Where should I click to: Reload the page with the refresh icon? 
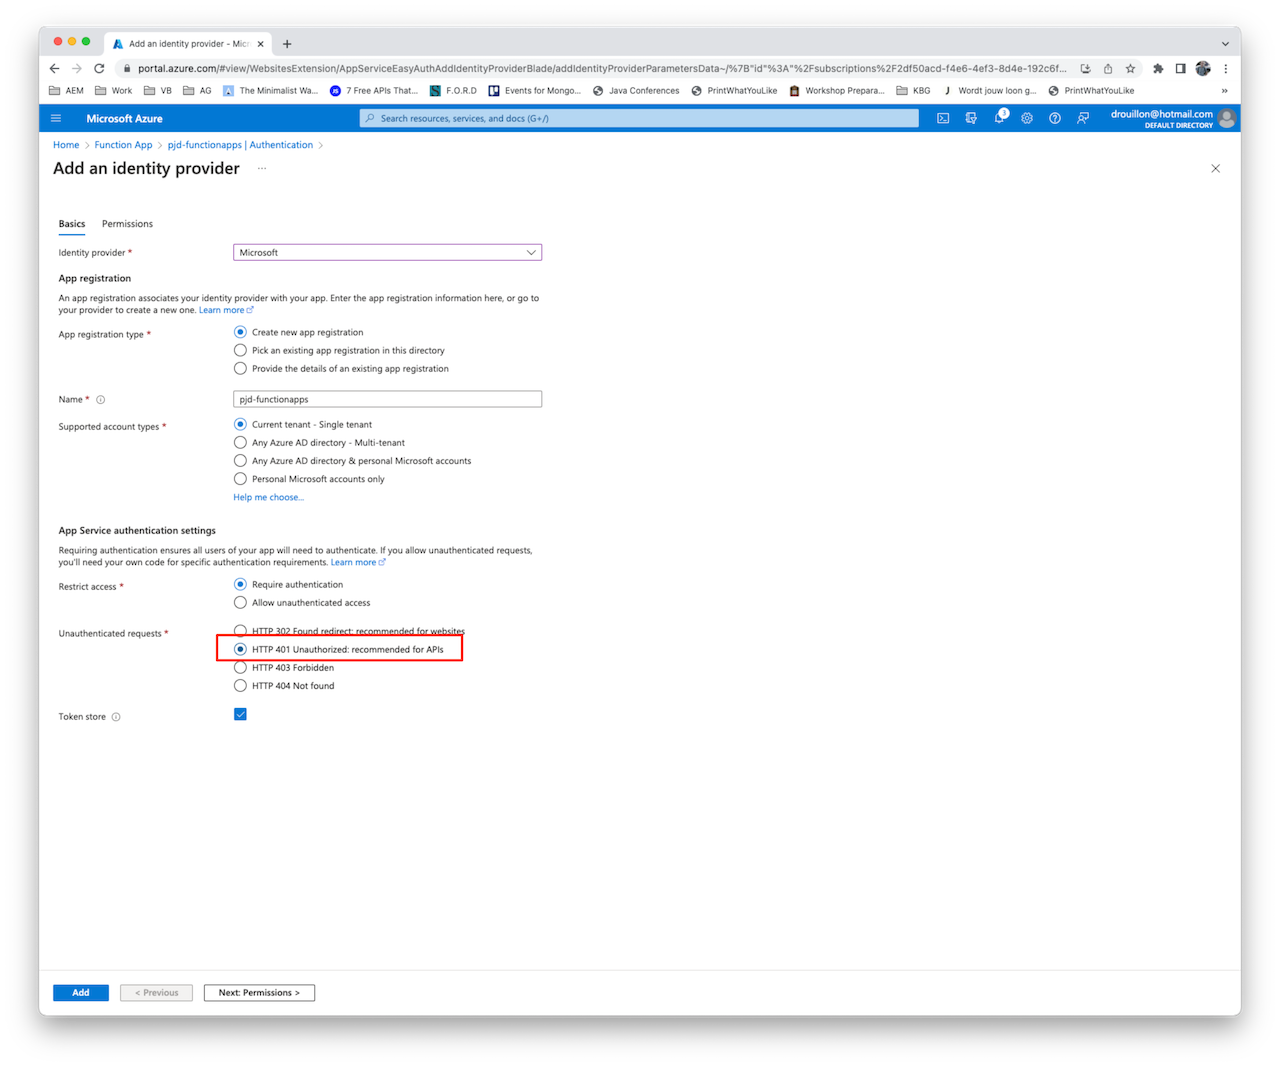coord(99,68)
